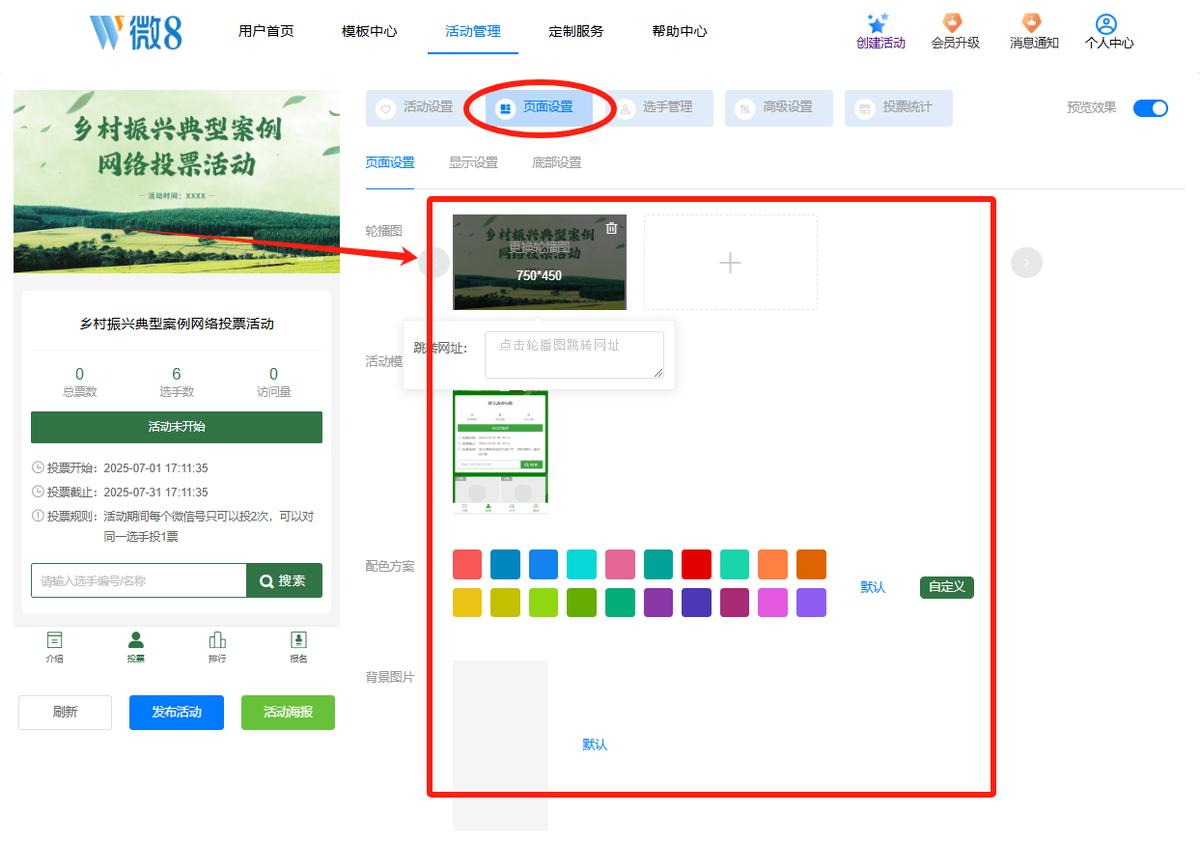Go to previous carousel with left arrow

pyautogui.click(x=434, y=262)
